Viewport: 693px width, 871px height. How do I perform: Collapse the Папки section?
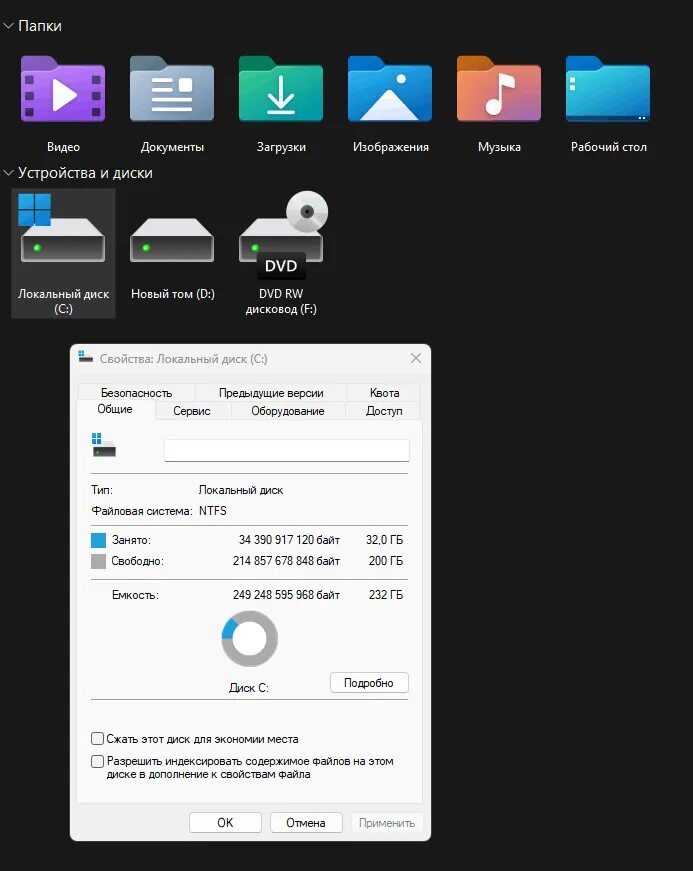pos(8,26)
